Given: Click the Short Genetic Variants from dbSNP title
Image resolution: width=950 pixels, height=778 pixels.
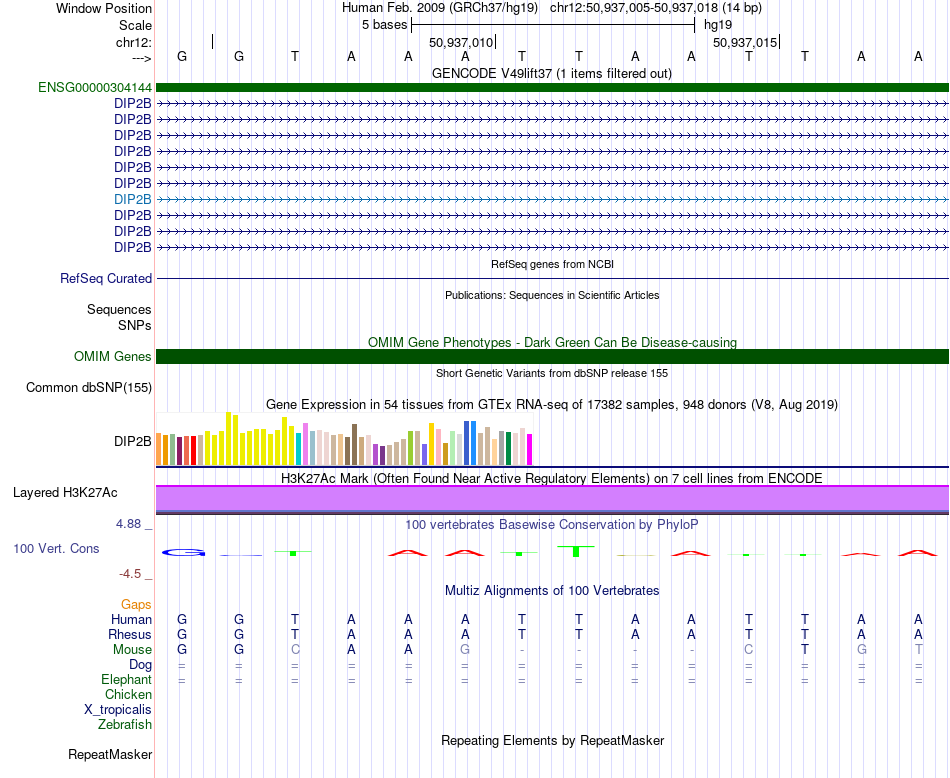Looking at the screenshot, I should click(552, 373).
